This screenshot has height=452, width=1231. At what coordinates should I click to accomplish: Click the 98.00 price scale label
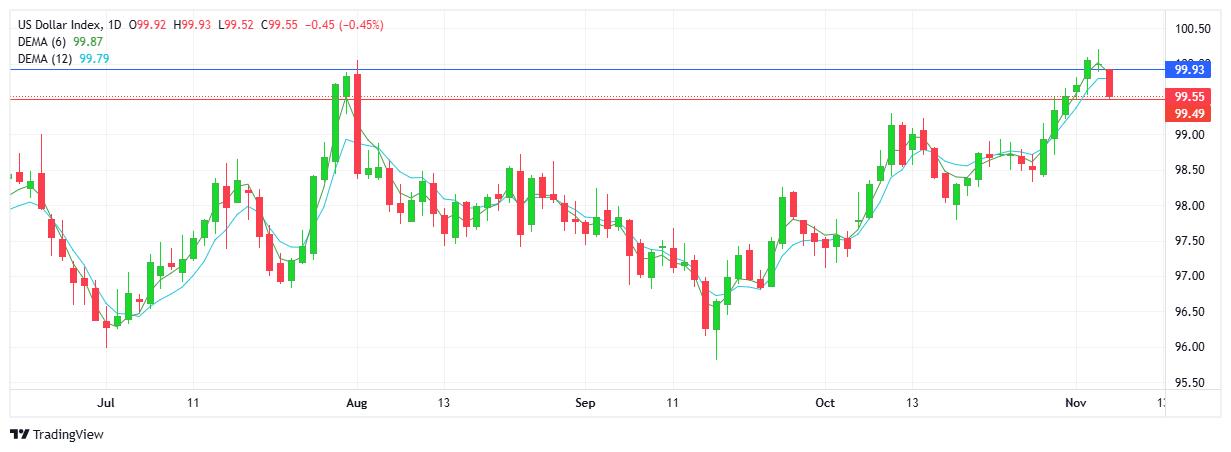(x=1189, y=206)
